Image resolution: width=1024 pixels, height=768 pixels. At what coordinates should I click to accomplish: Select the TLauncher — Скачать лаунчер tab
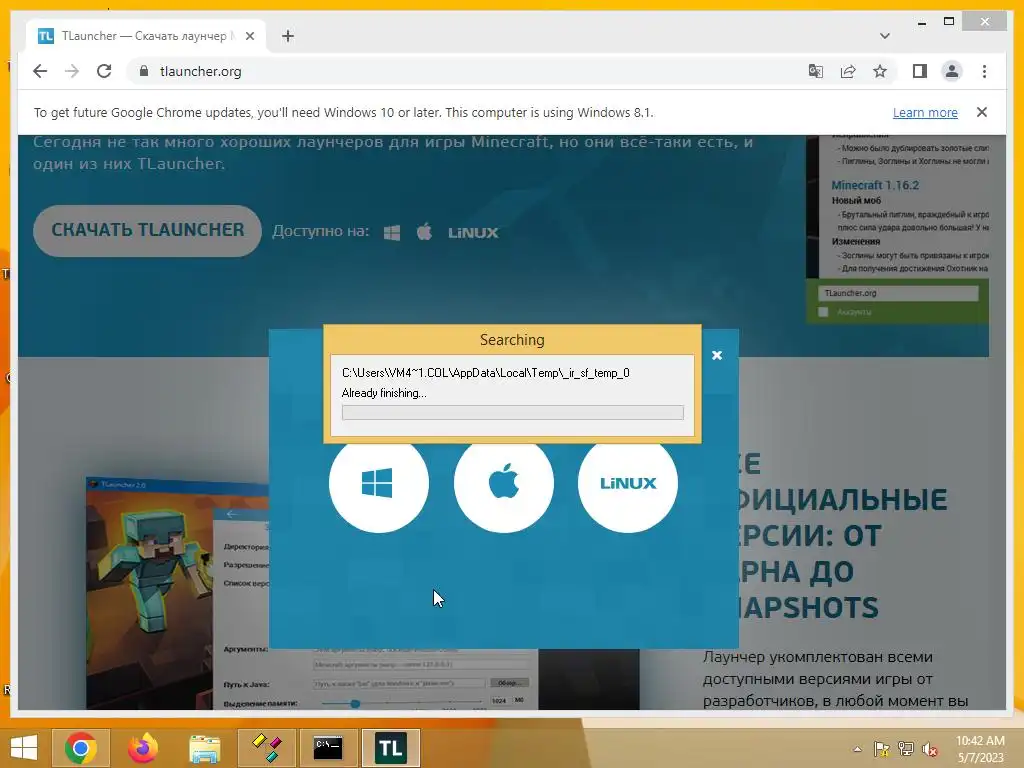[x=146, y=36]
